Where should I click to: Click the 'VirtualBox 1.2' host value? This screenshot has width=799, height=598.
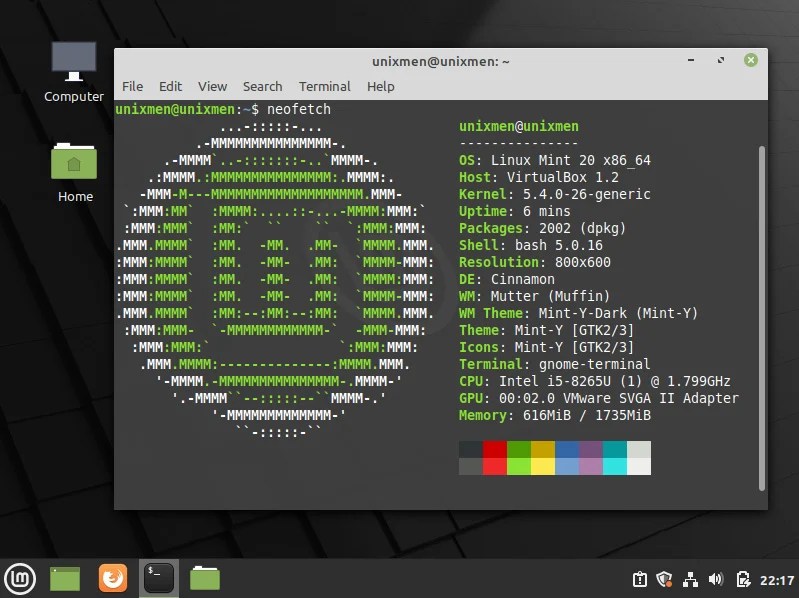coord(563,177)
